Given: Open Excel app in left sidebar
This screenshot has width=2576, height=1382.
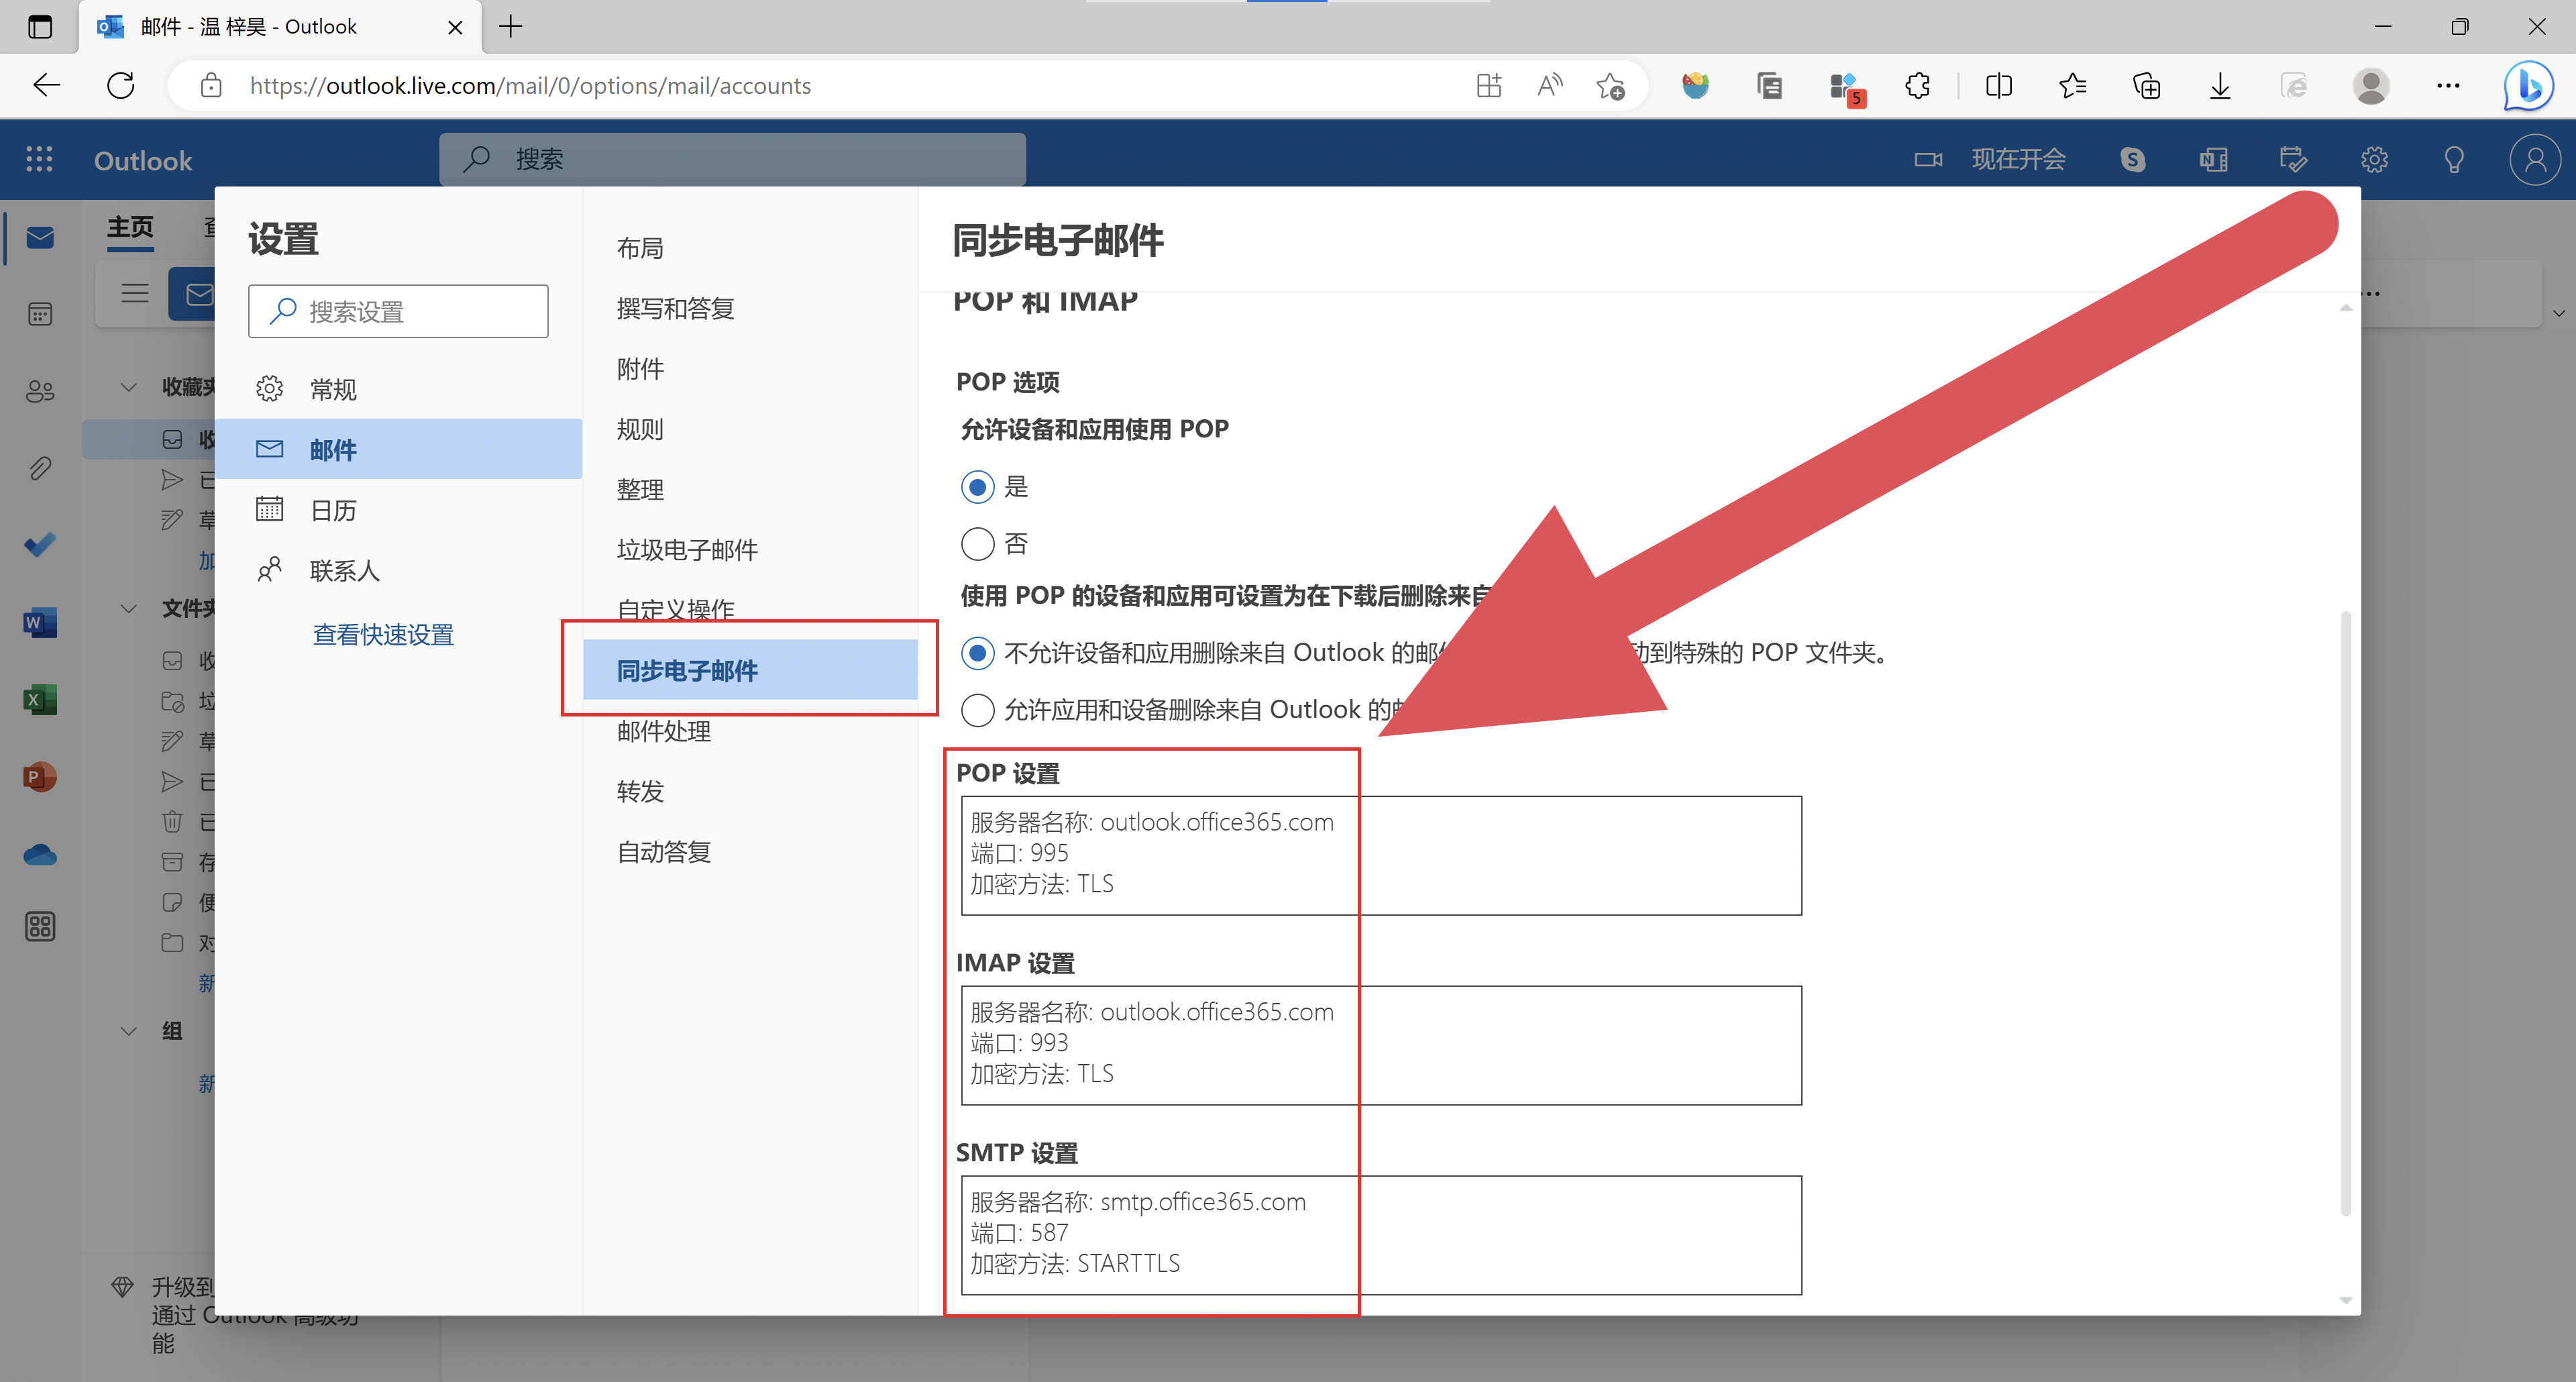Looking at the screenshot, I should coord(40,700).
